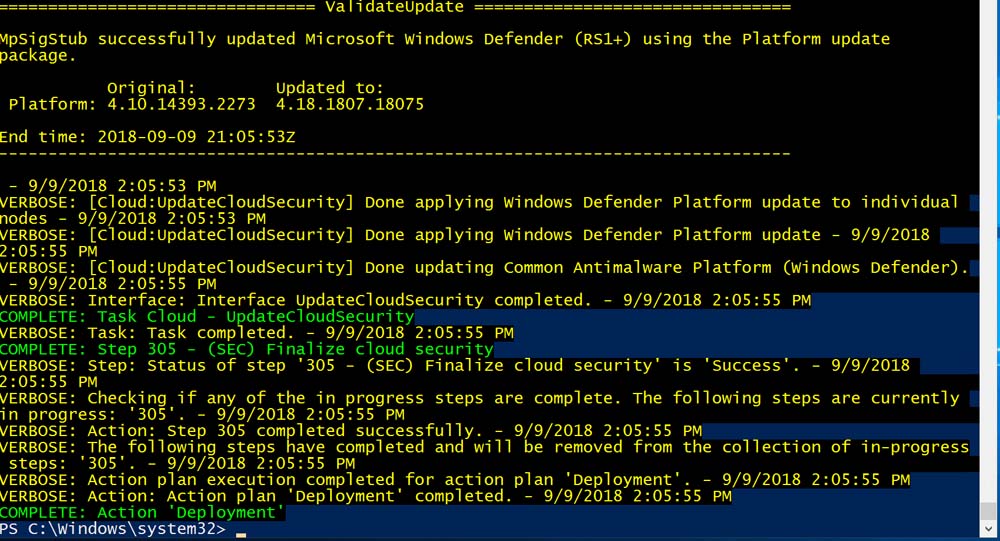The height and width of the screenshot is (541, 1000).
Task: Click "Done updating Common Antimalware Platform" line
Action: [485, 267]
